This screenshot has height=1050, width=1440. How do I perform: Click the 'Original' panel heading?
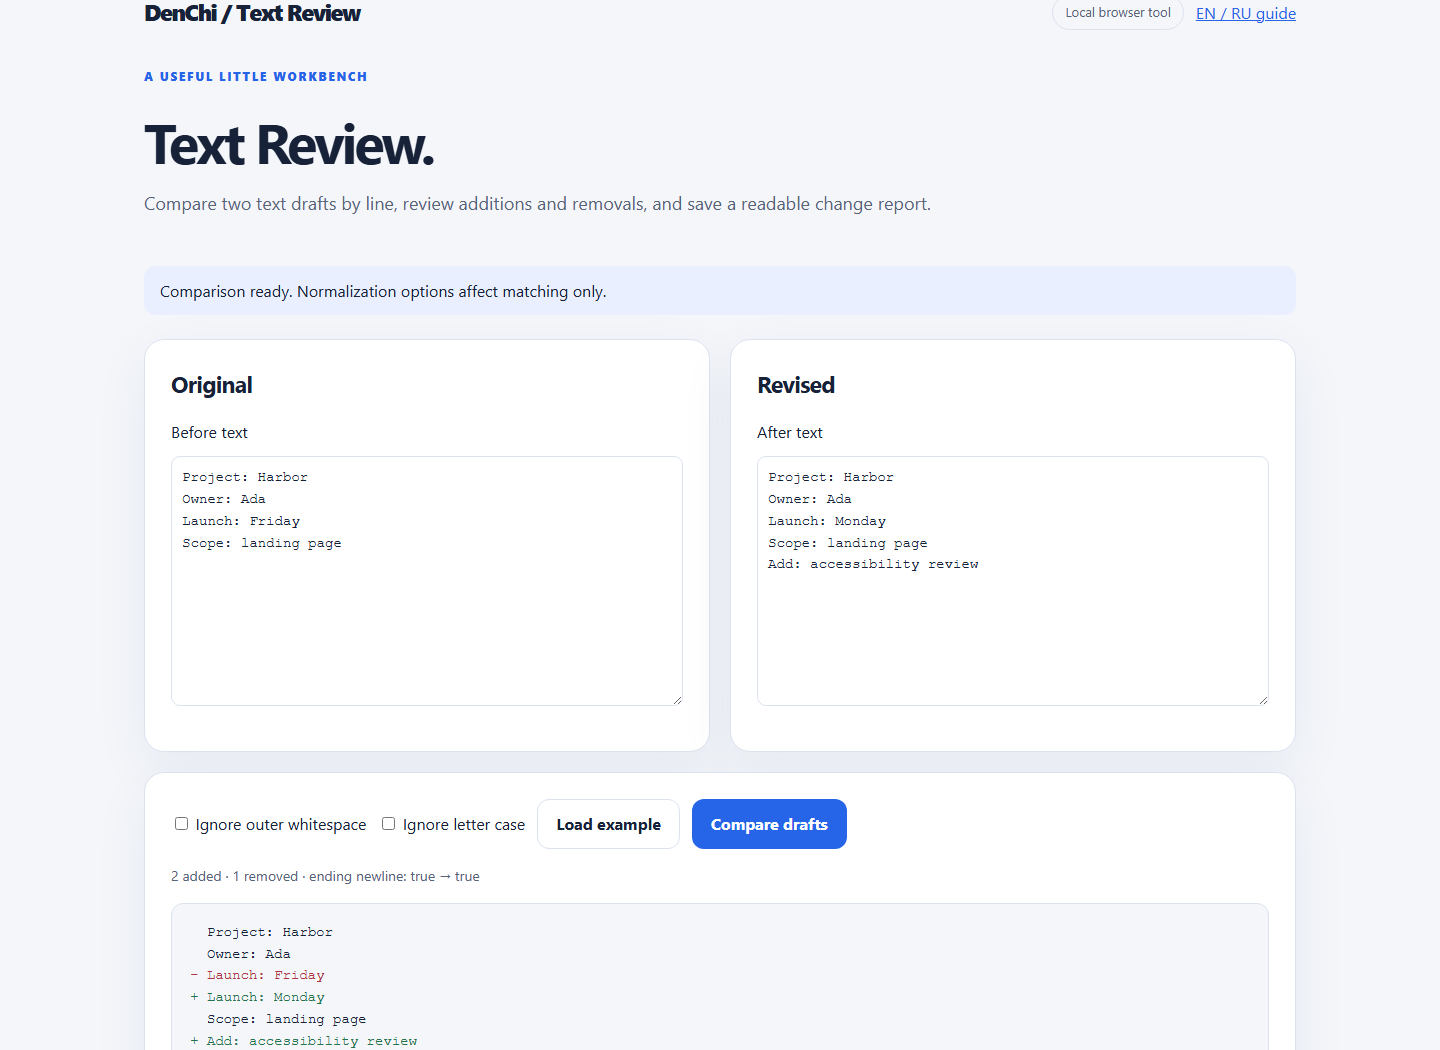[x=212, y=385]
